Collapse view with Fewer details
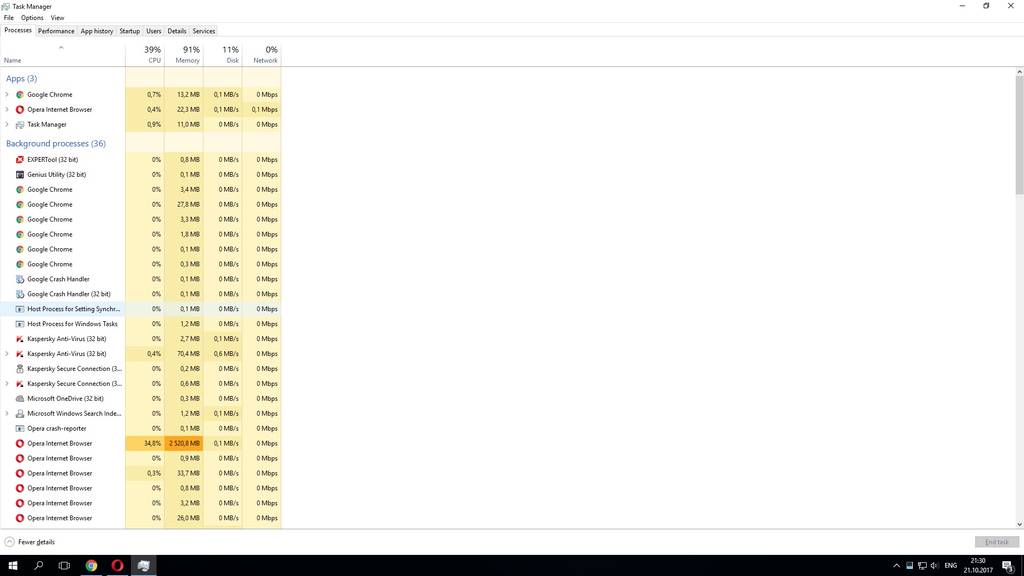This screenshot has width=1024, height=576. click(x=29, y=542)
